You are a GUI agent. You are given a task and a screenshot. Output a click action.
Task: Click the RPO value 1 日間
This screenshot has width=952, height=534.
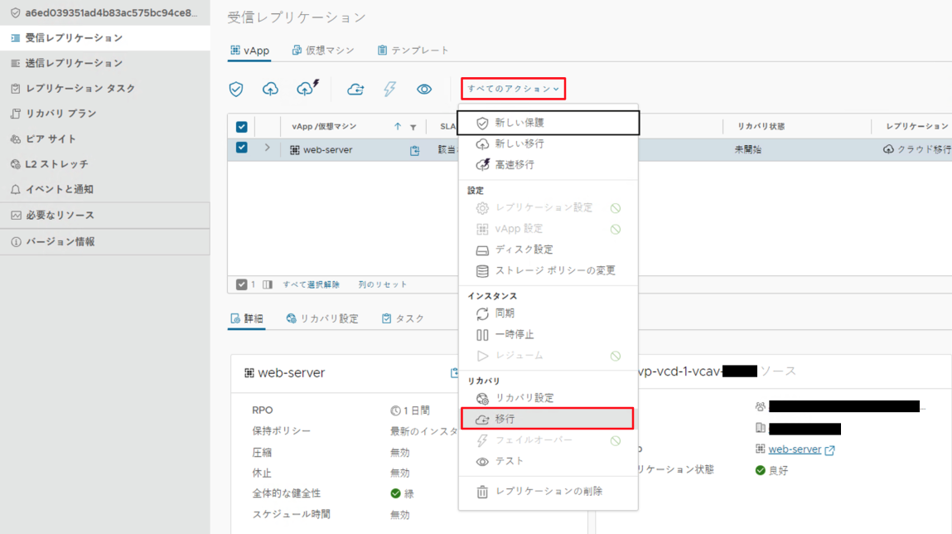pyautogui.click(x=410, y=411)
